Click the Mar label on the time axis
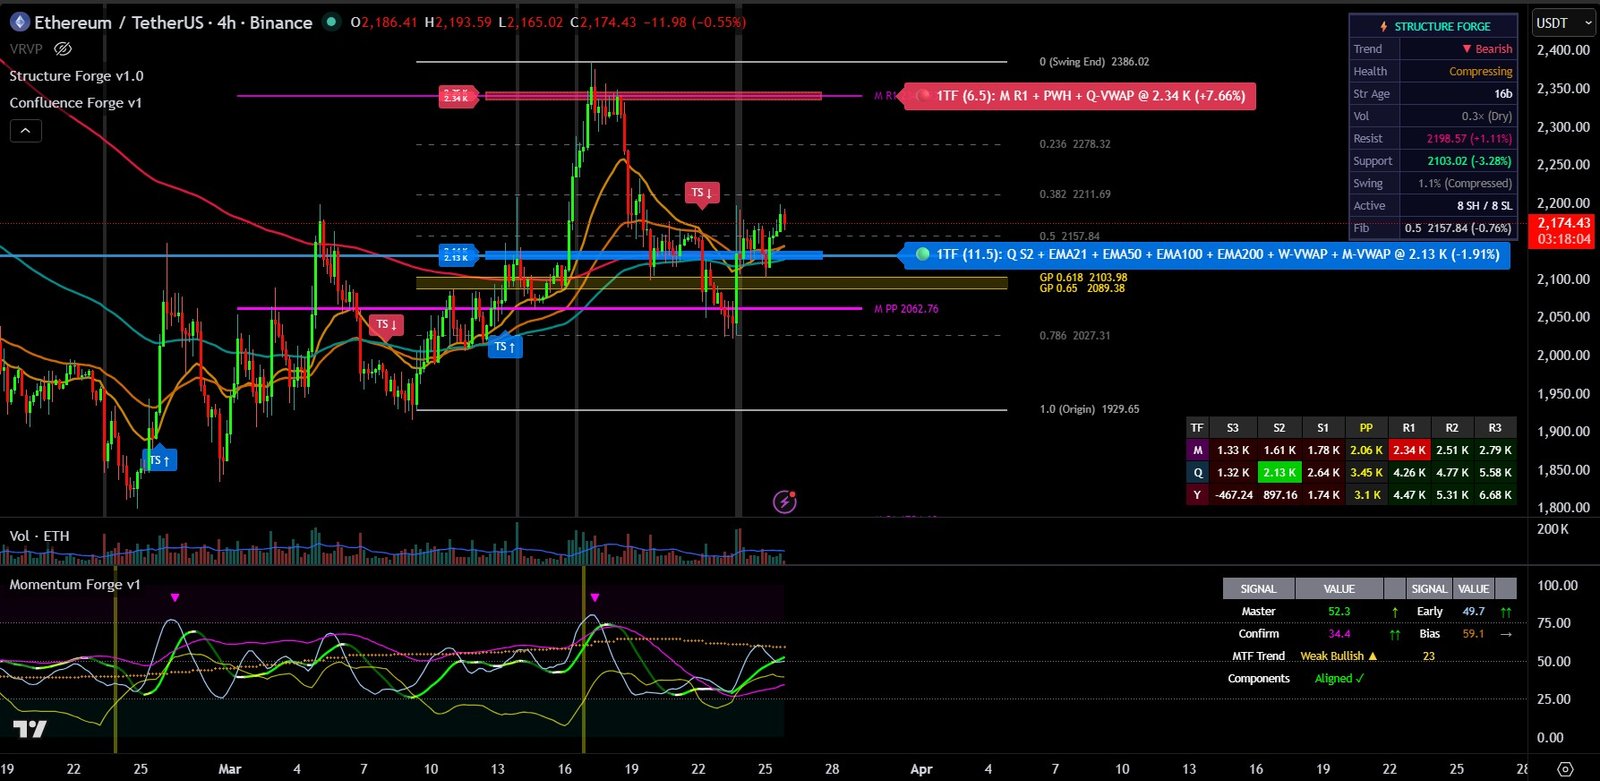The height and width of the screenshot is (781, 1600). pyautogui.click(x=230, y=769)
